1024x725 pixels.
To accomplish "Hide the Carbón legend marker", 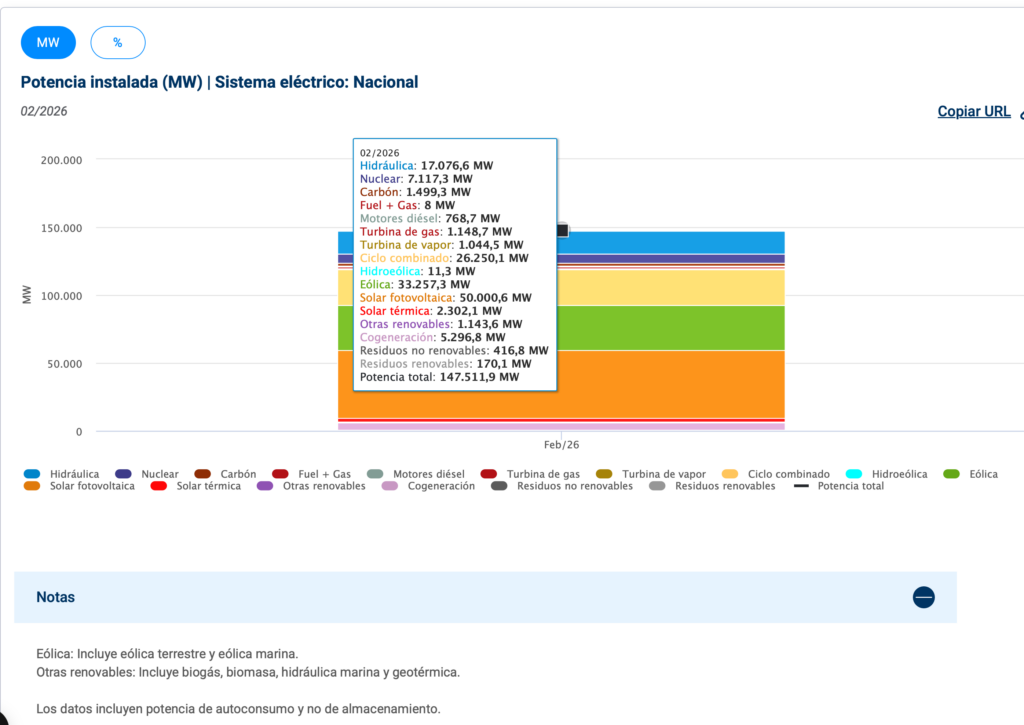I will [203, 474].
